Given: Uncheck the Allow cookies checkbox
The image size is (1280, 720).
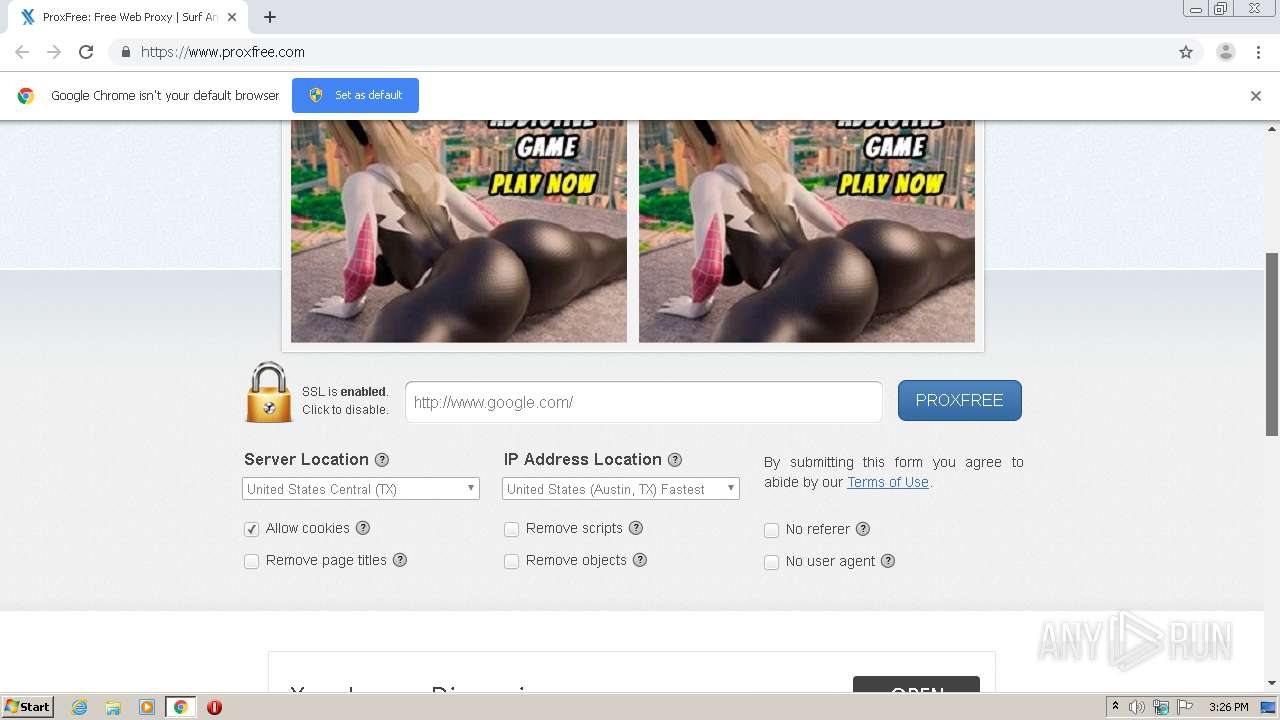Looking at the screenshot, I should click(252, 529).
